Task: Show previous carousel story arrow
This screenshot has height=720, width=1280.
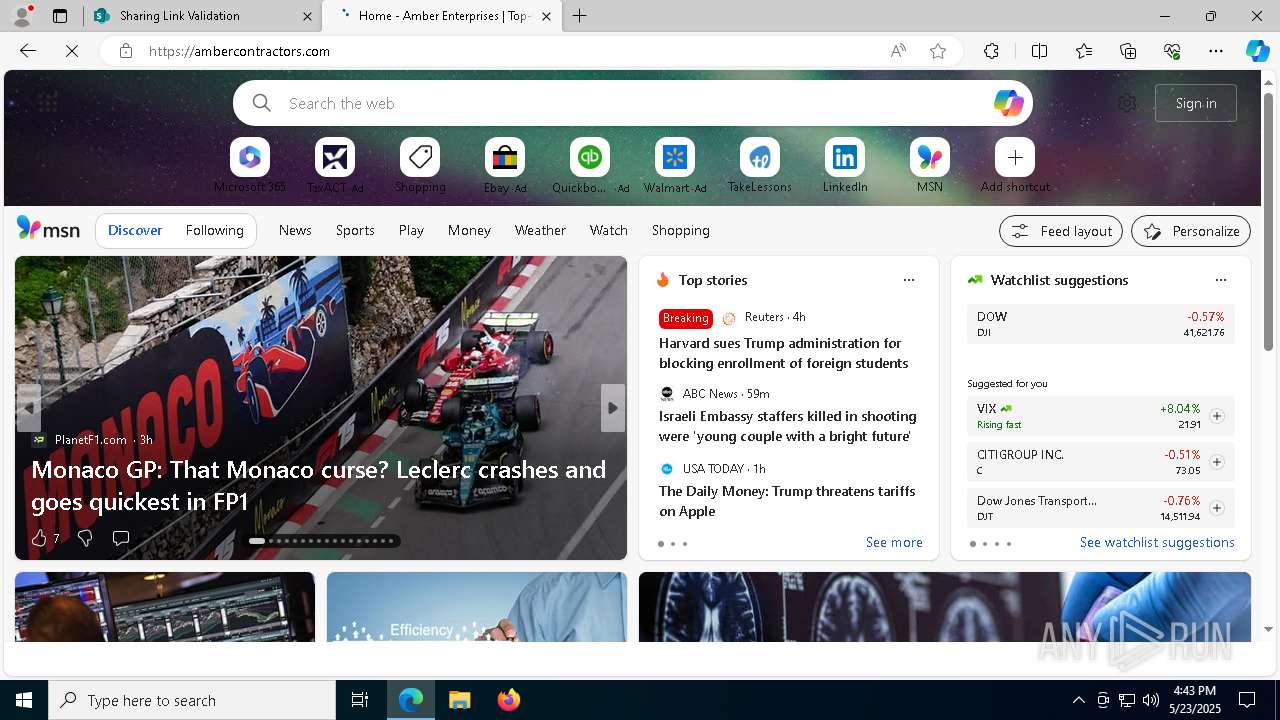Action: pos(29,408)
